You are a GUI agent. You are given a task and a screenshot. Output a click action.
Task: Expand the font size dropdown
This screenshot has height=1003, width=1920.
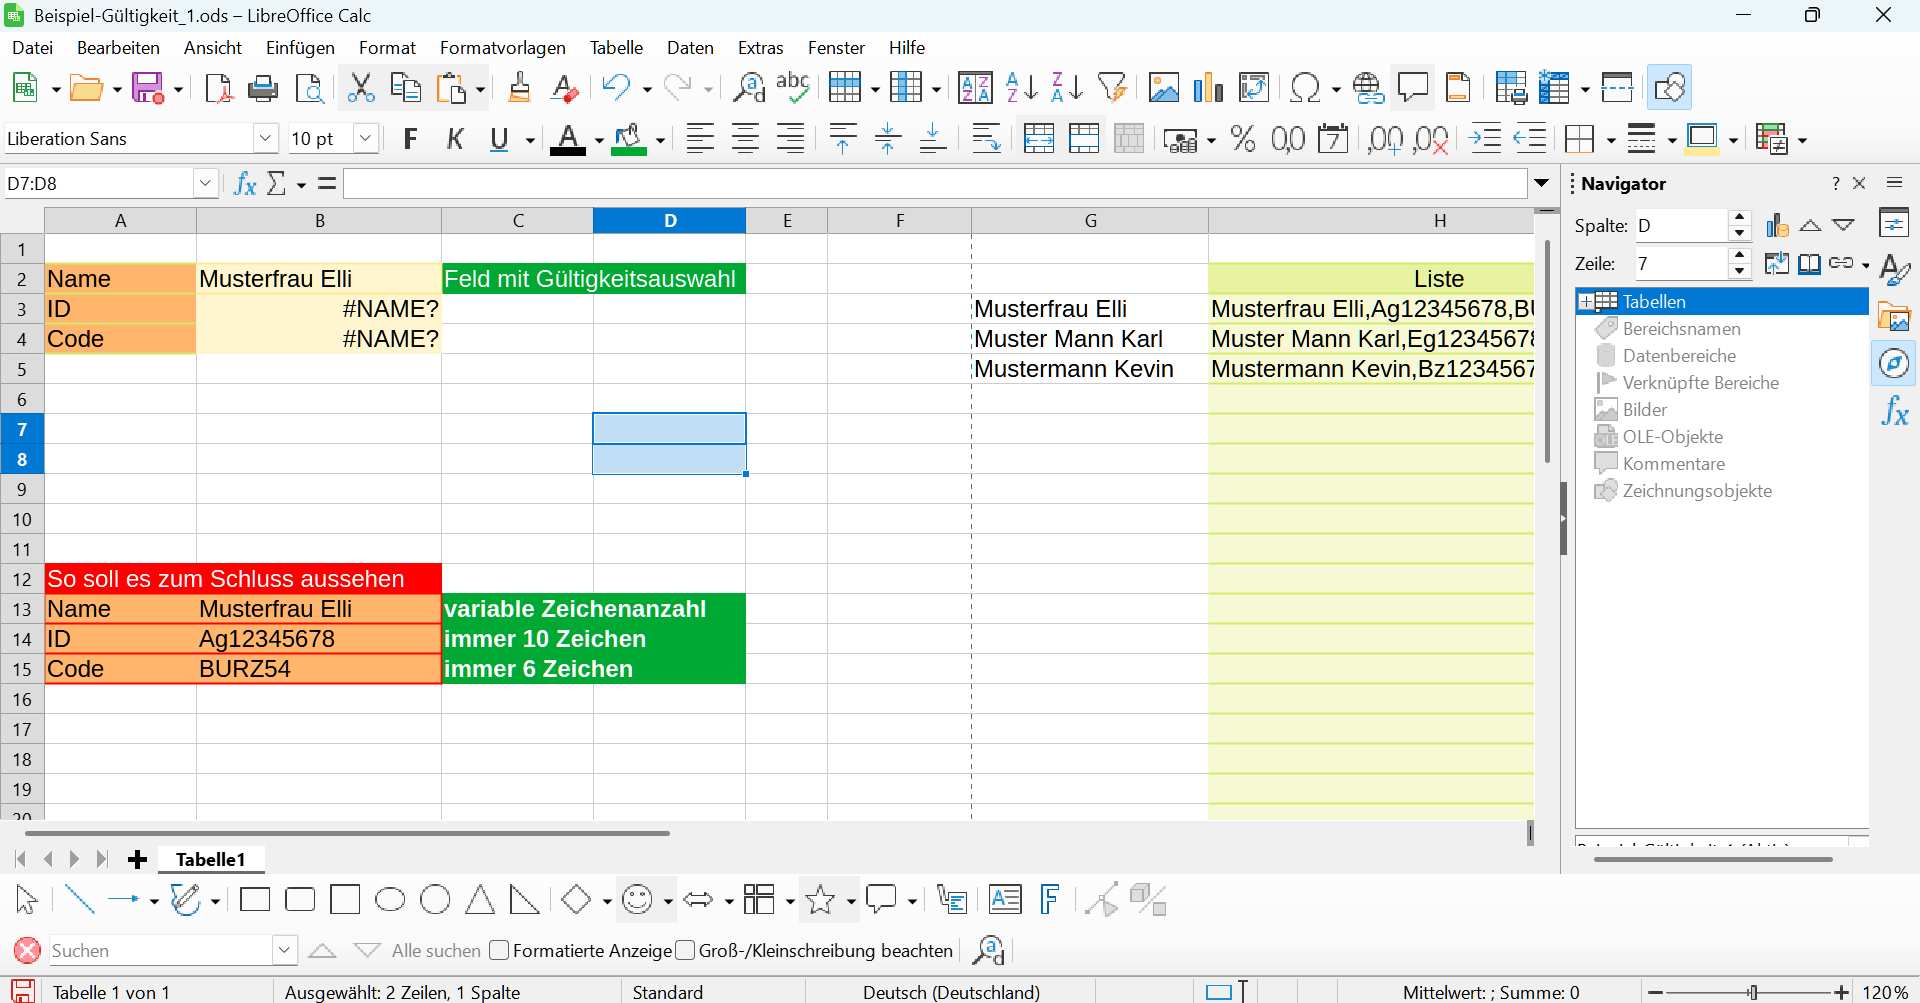366,139
